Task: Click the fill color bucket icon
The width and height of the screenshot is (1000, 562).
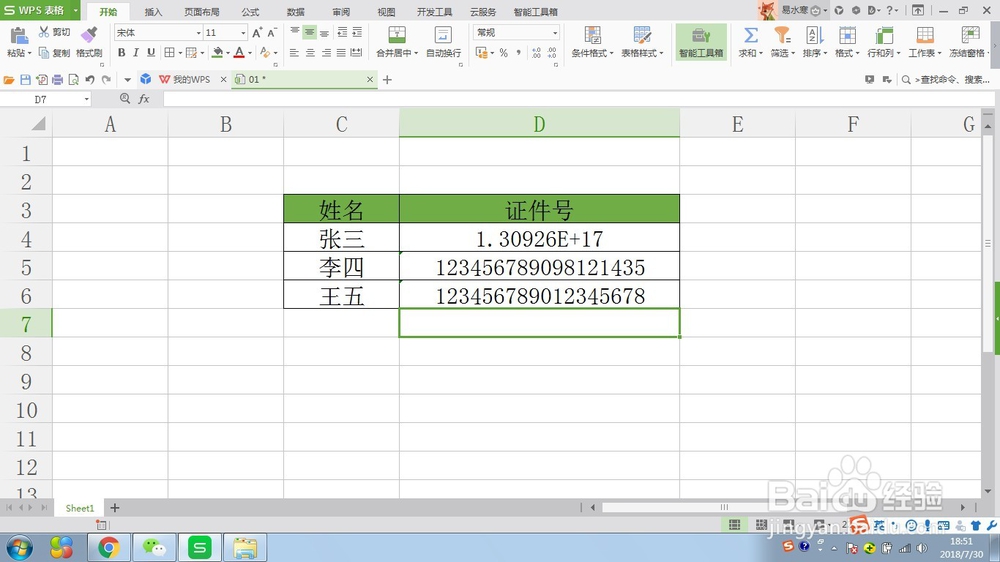Action: pos(217,53)
